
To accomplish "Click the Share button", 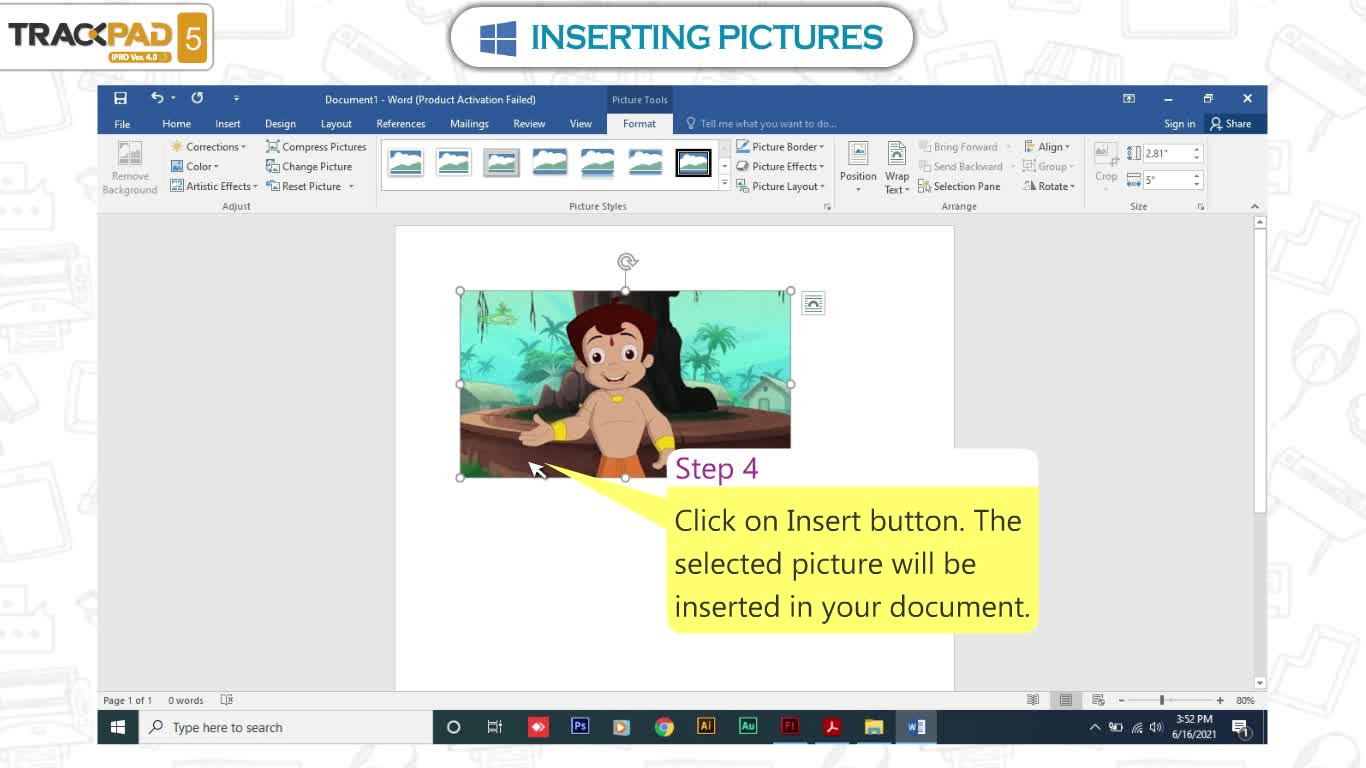I will pyautogui.click(x=1230, y=124).
